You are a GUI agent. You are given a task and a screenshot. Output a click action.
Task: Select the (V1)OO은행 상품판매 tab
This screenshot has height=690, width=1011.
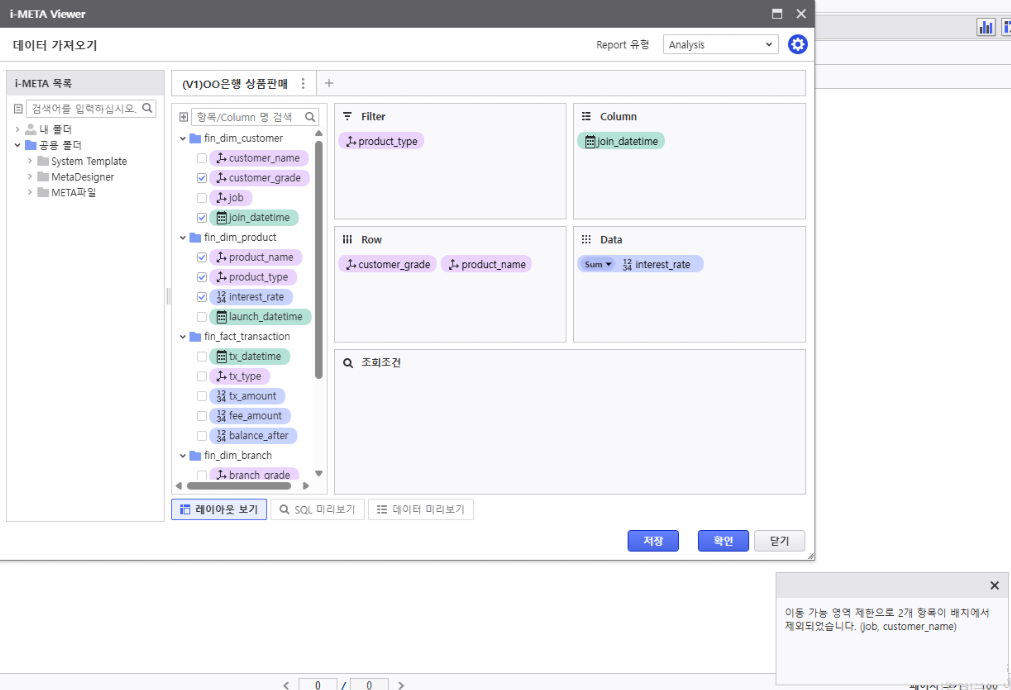235,84
